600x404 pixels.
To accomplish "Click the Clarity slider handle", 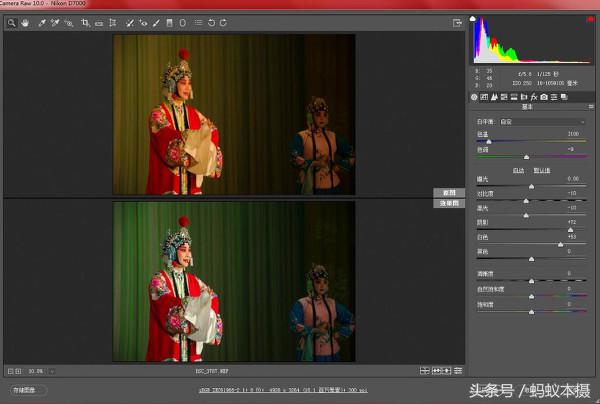I will [x=532, y=281].
